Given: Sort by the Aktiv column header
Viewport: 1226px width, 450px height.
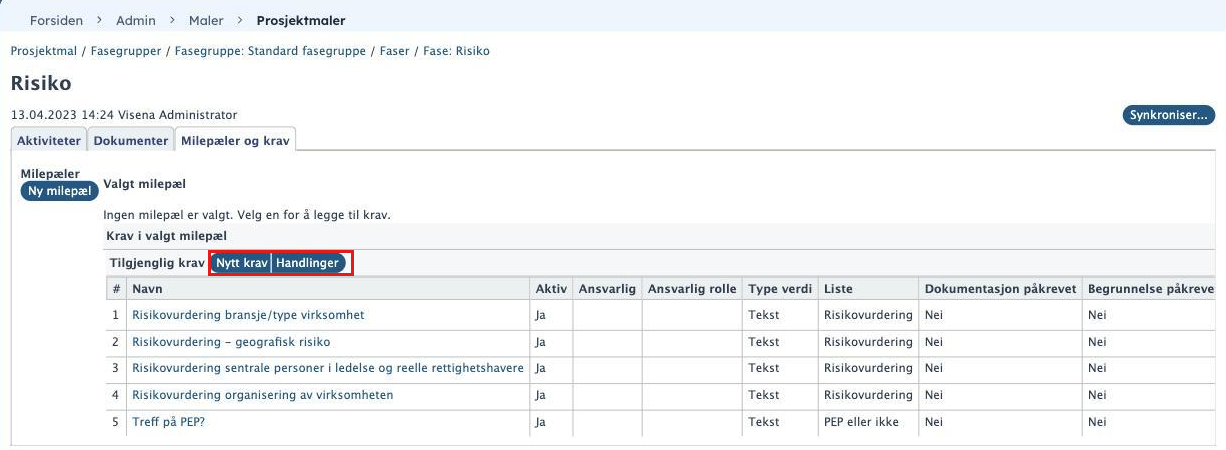Looking at the screenshot, I should click(551, 288).
